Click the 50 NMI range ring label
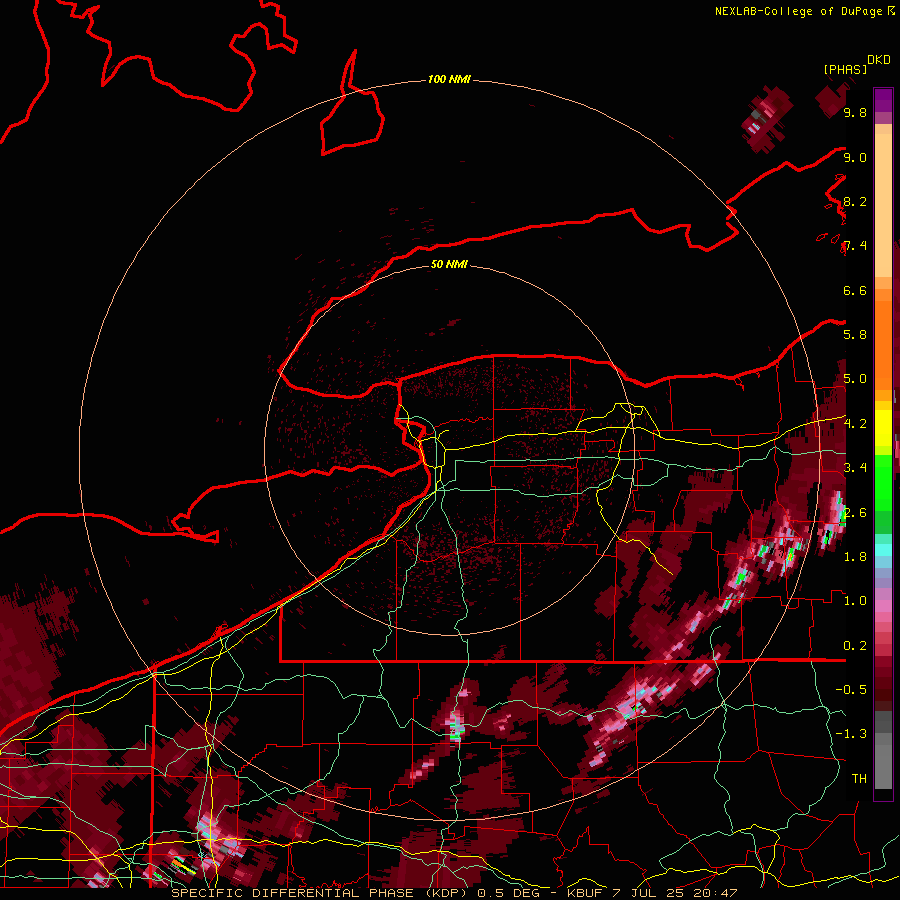The height and width of the screenshot is (900, 900). pyautogui.click(x=449, y=264)
